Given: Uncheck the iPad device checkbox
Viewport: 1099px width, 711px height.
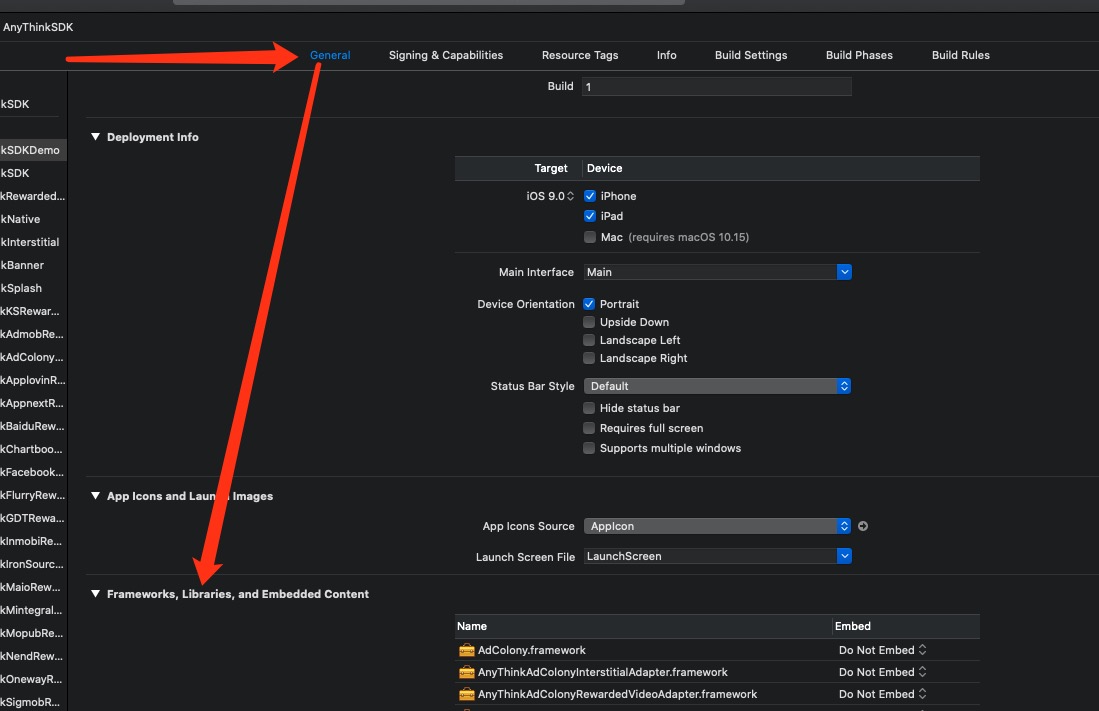Looking at the screenshot, I should click(x=590, y=216).
